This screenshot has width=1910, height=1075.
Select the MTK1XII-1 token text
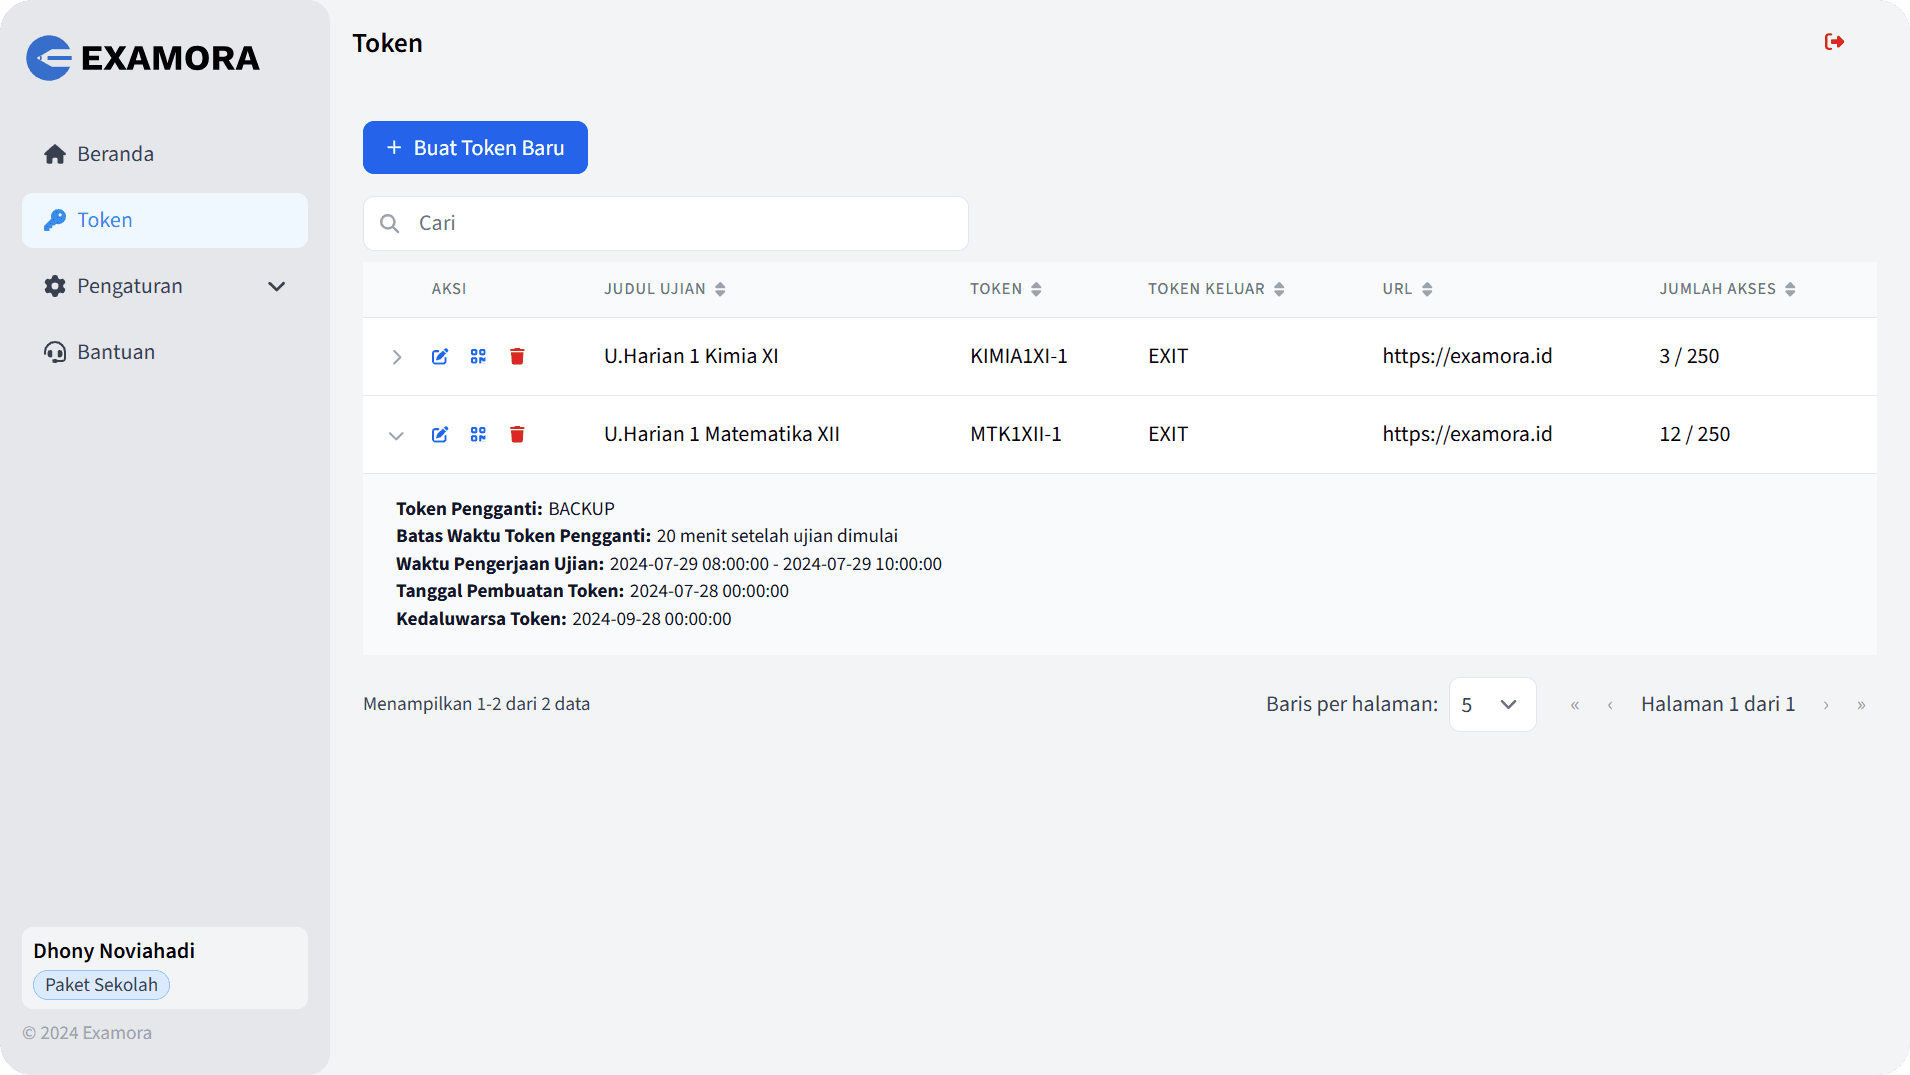click(x=1015, y=434)
